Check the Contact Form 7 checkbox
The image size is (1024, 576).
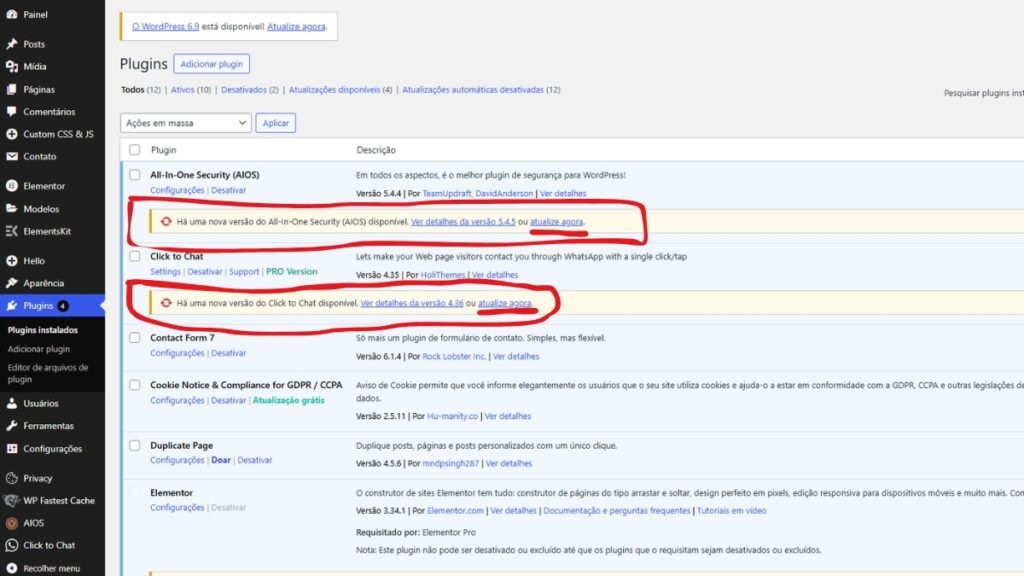coord(134,339)
